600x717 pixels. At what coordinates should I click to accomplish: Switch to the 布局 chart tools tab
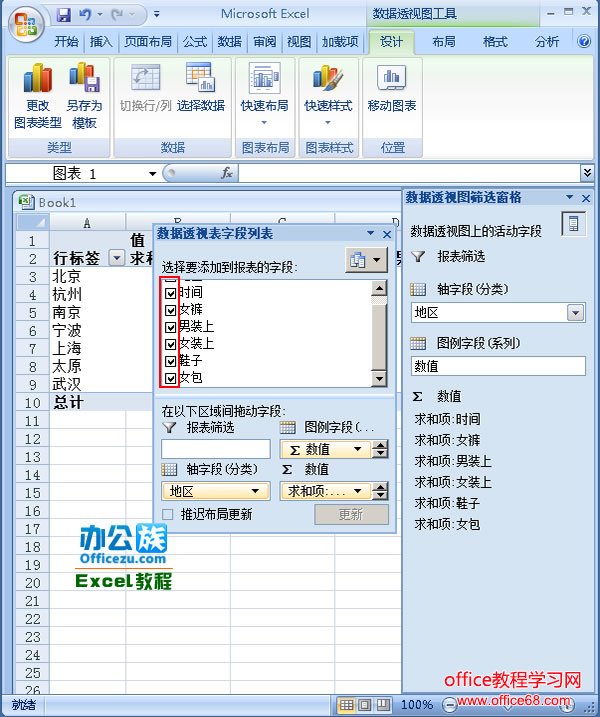point(444,42)
